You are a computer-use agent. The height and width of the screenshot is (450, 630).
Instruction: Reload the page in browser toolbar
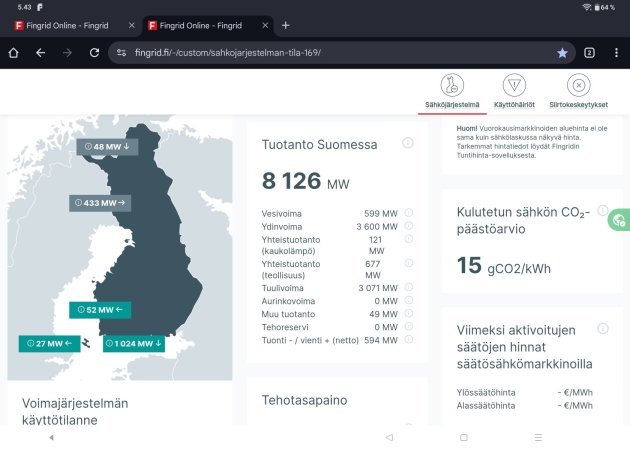click(94, 53)
